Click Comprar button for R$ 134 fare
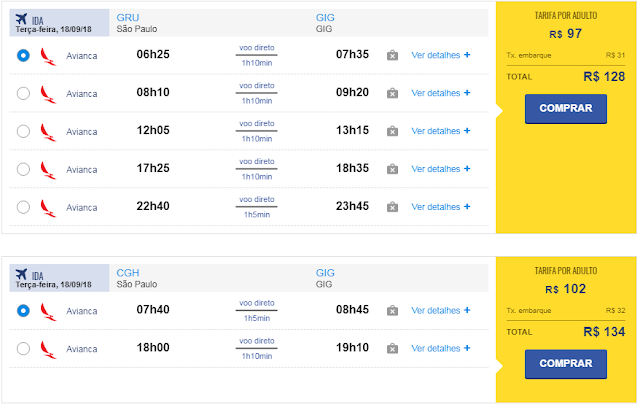This screenshot has height=407, width=640. pyautogui.click(x=565, y=363)
